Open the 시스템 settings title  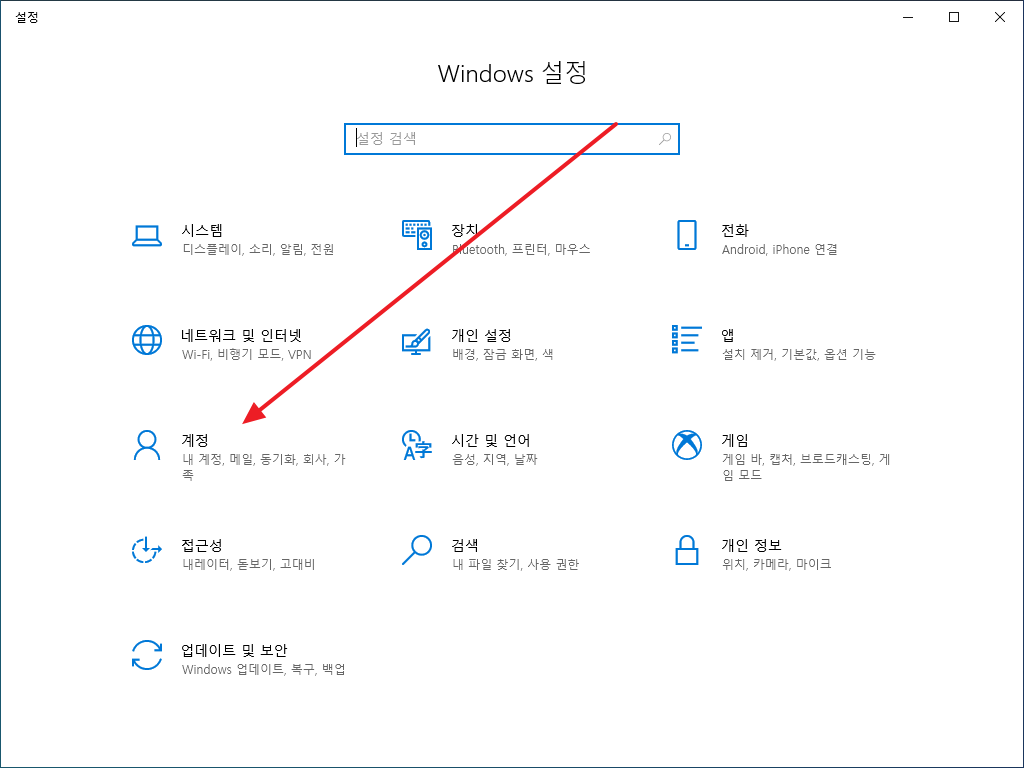coord(202,230)
